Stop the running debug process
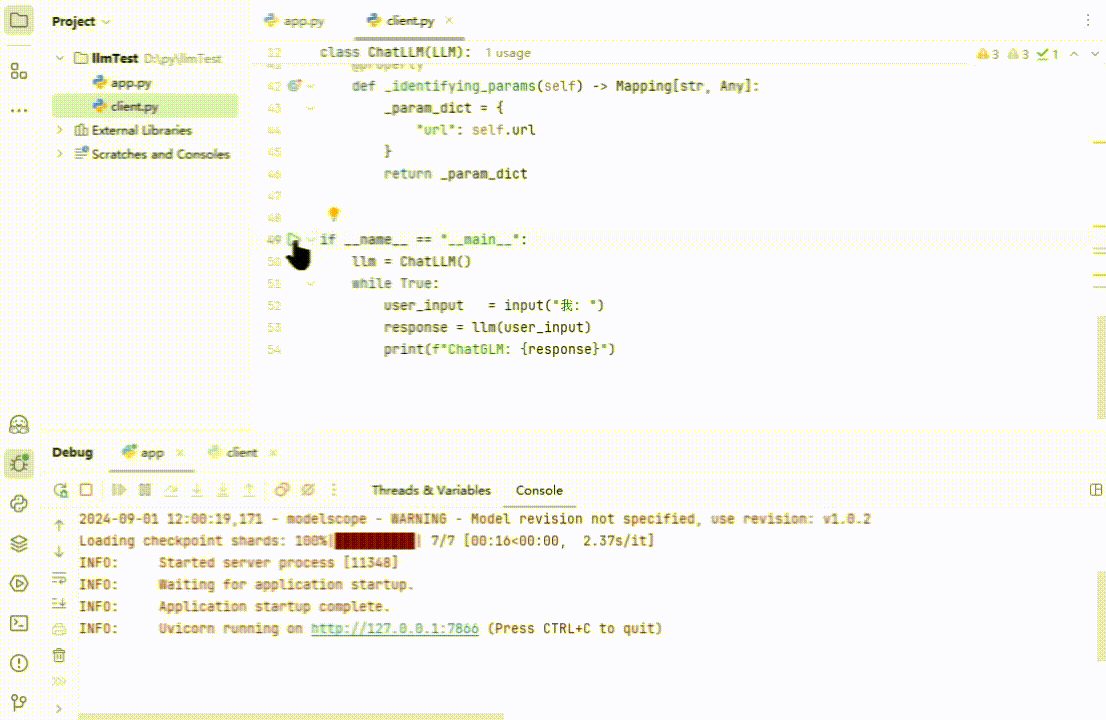This screenshot has width=1106, height=720. click(86, 489)
